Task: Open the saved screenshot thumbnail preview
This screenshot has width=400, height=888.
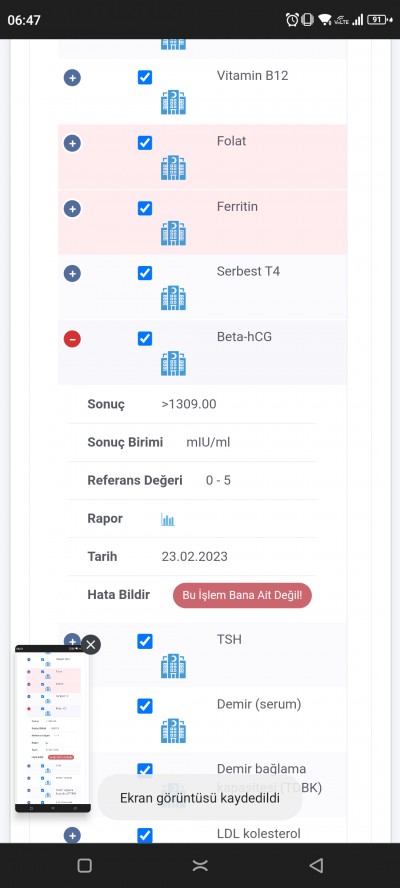Action: 53,729
